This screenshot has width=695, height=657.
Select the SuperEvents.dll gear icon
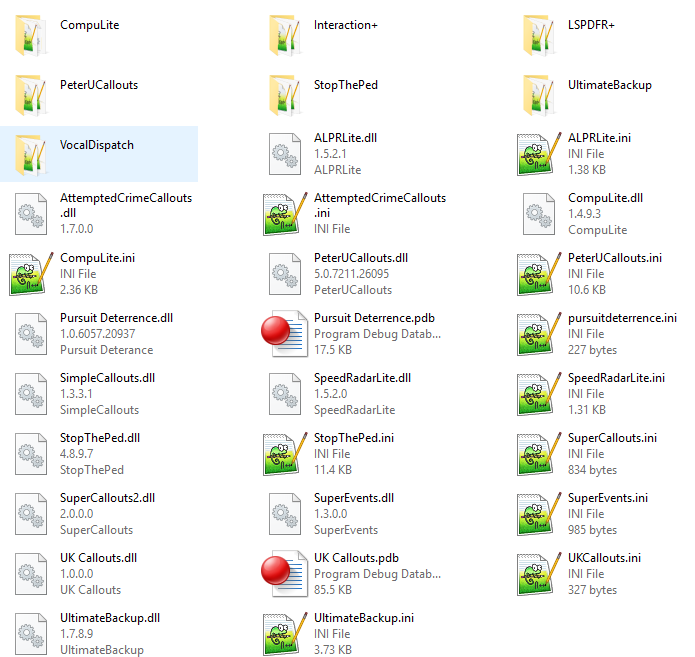tap(285, 513)
